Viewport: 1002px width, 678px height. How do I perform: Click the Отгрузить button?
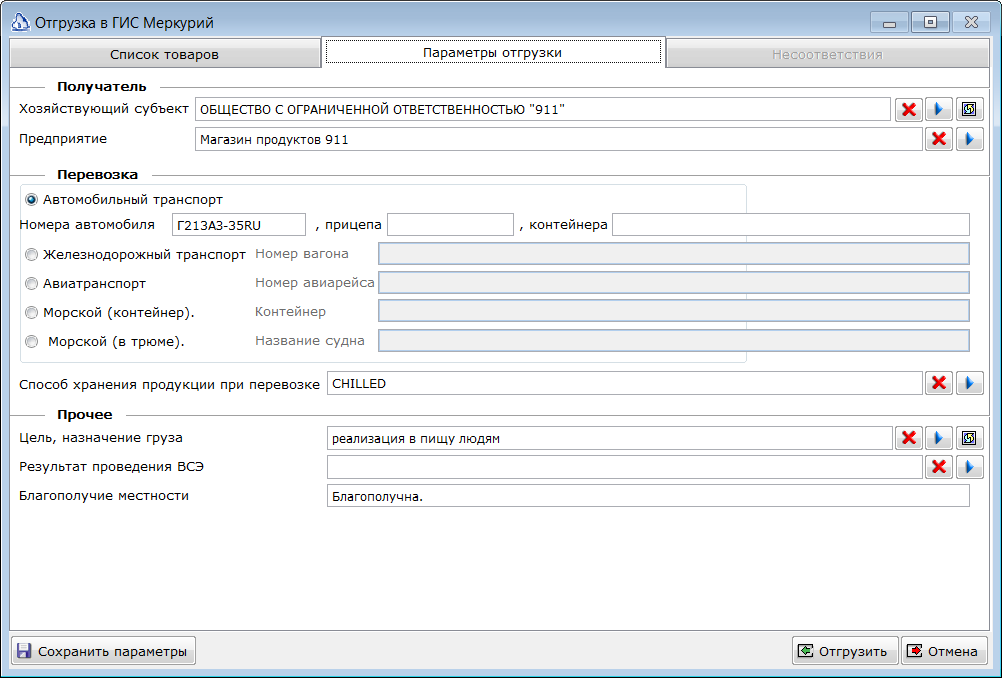[x=845, y=651]
